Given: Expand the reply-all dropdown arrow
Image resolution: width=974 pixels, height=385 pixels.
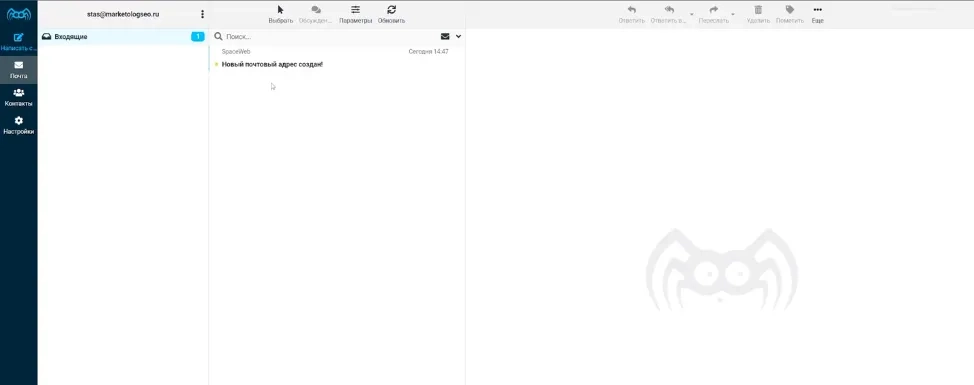Looking at the screenshot, I should pos(692,14).
